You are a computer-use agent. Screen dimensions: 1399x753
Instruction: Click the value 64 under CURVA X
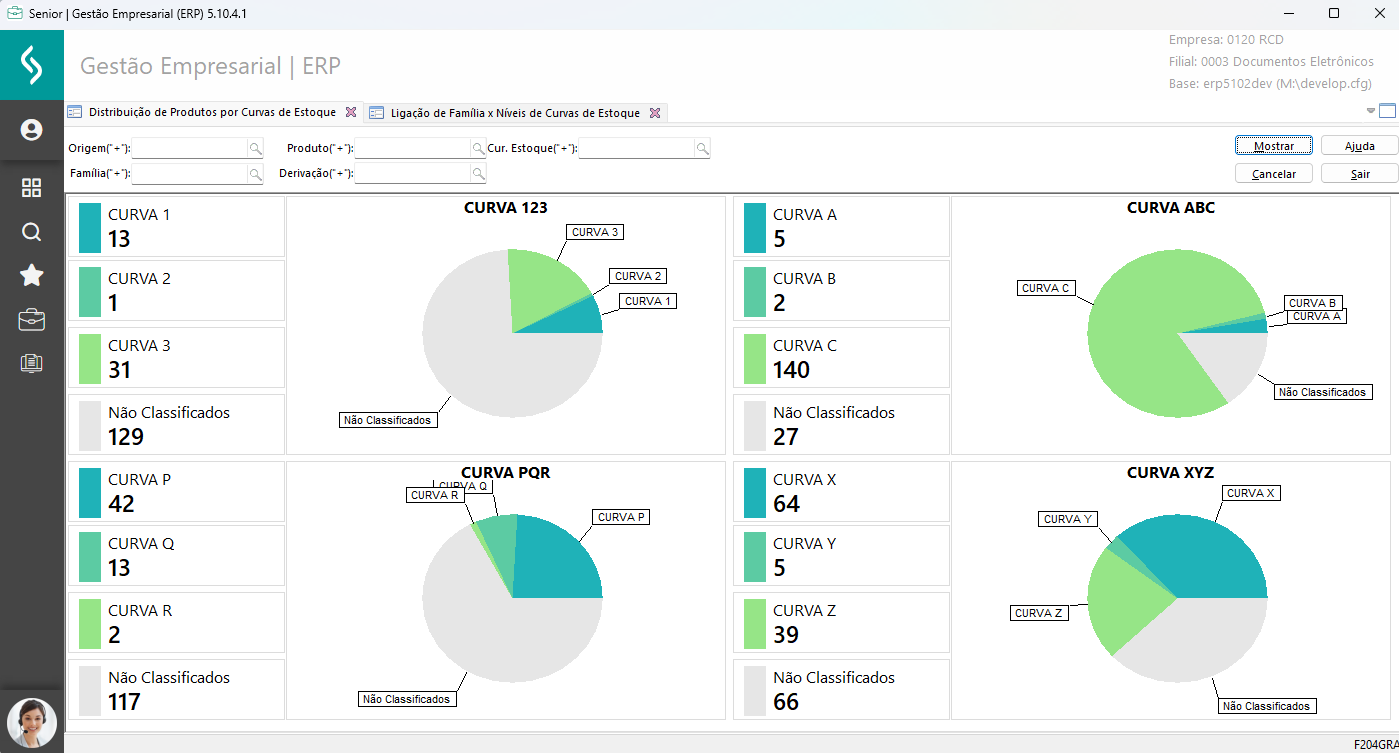[x=786, y=504]
